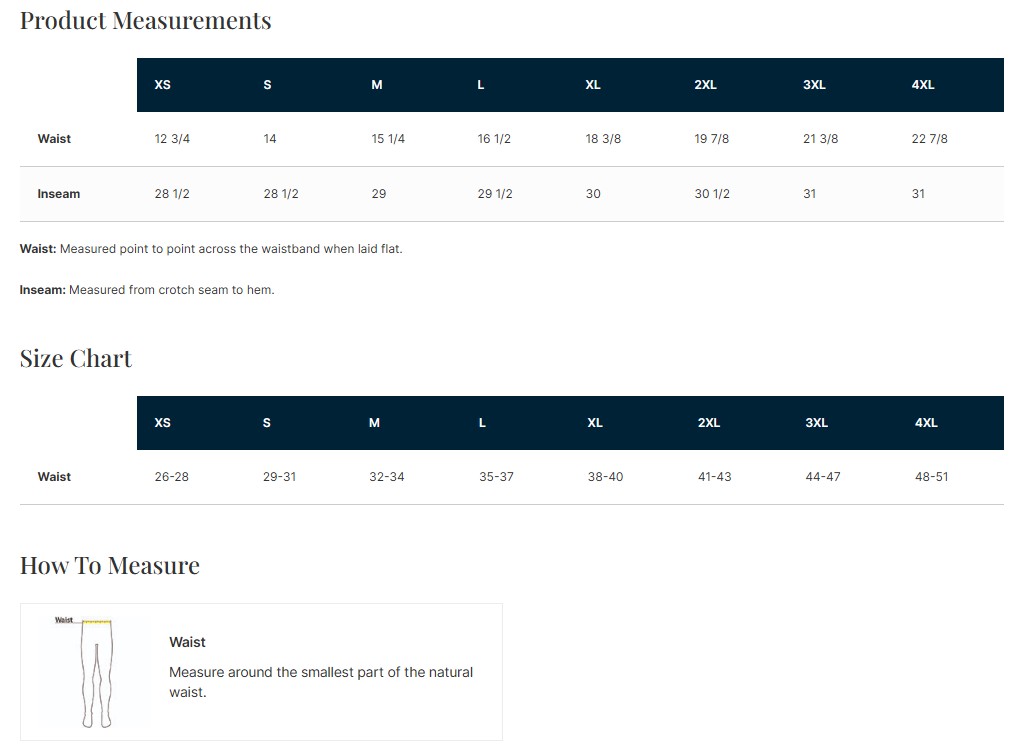Click the Size Chart heading
Viewport: 1022px width, 749px height.
click(76, 359)
